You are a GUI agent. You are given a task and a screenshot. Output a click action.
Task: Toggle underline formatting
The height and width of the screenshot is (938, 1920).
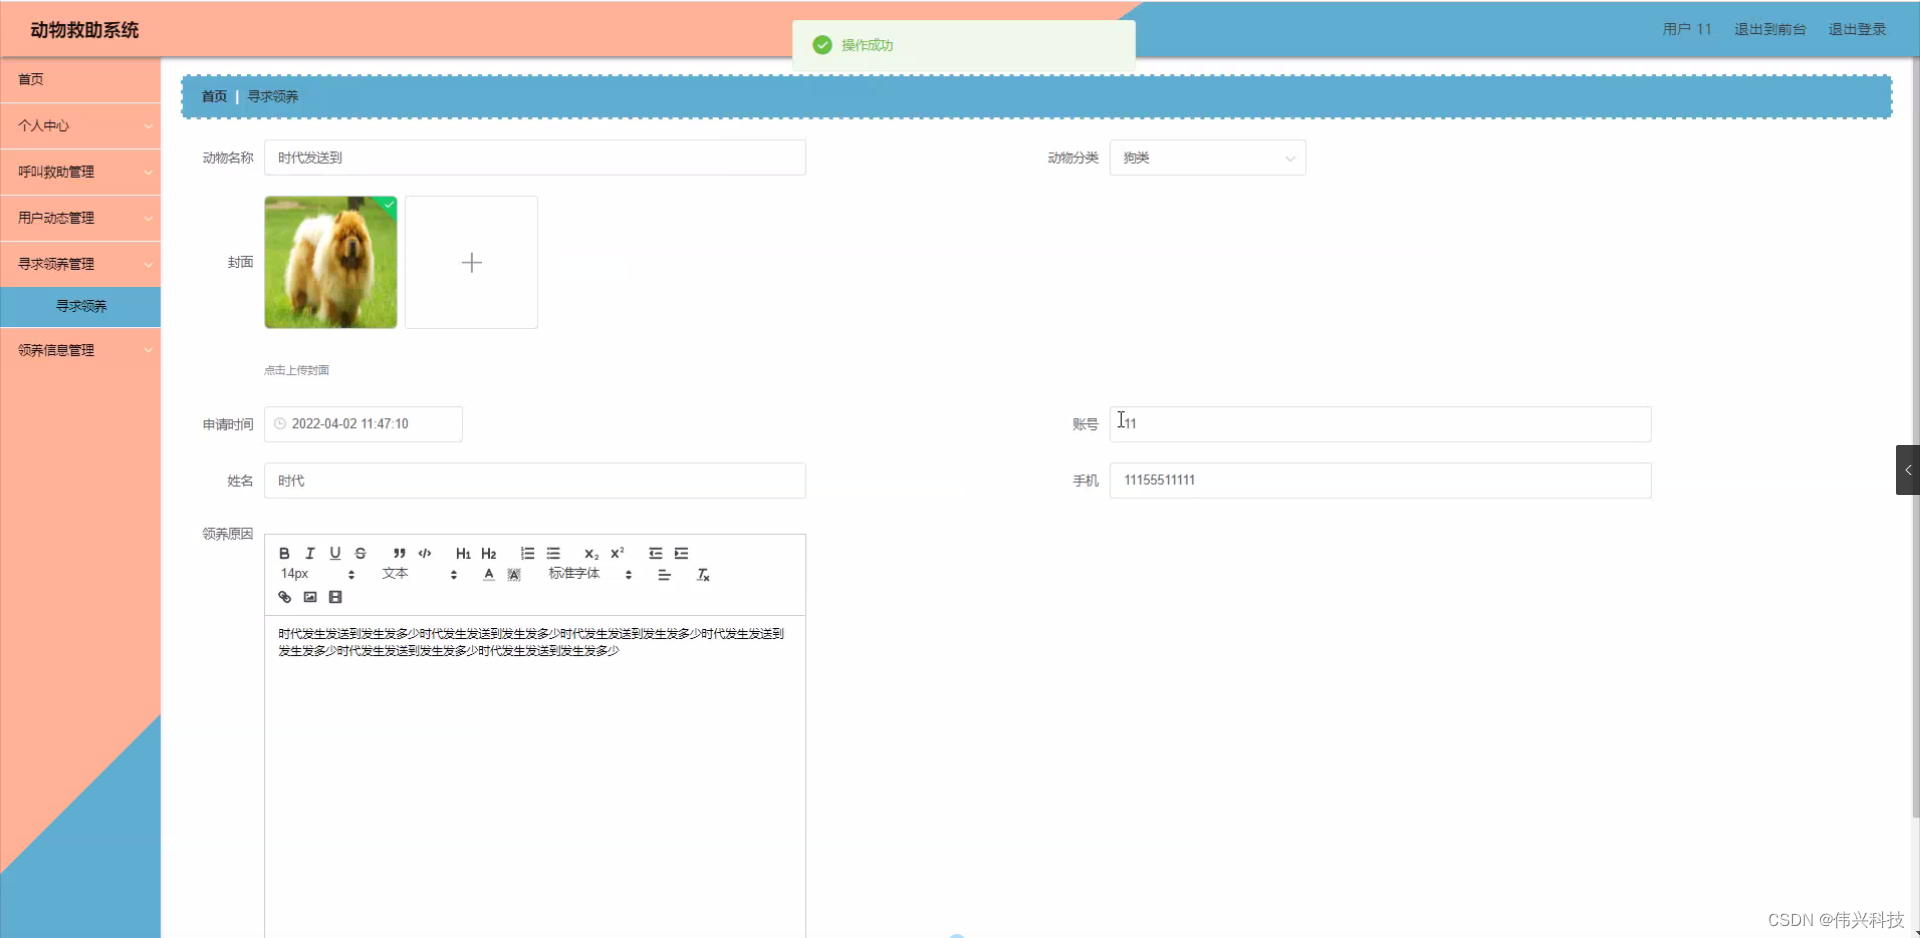pyautogui.click(x=336, y=553)
